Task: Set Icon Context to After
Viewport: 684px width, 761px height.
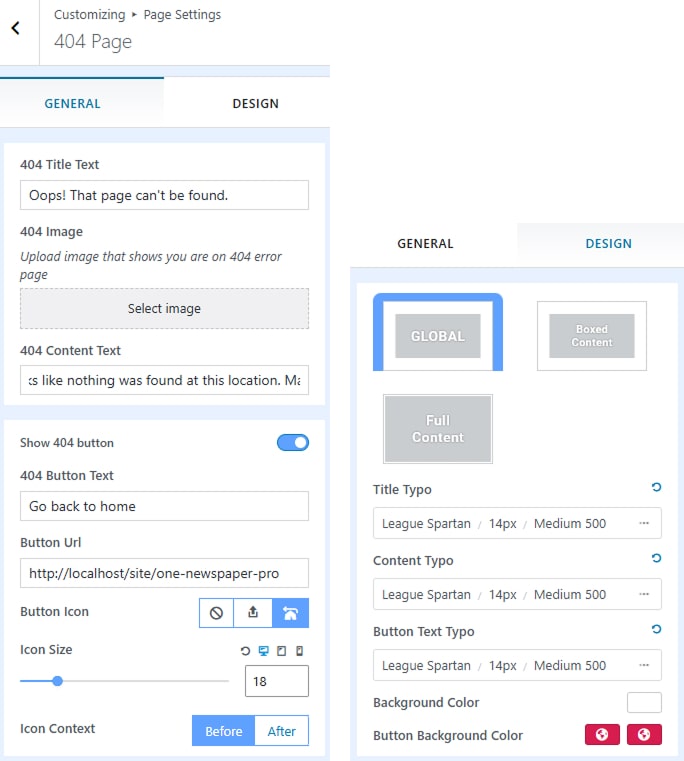Action: coord(281,731)
